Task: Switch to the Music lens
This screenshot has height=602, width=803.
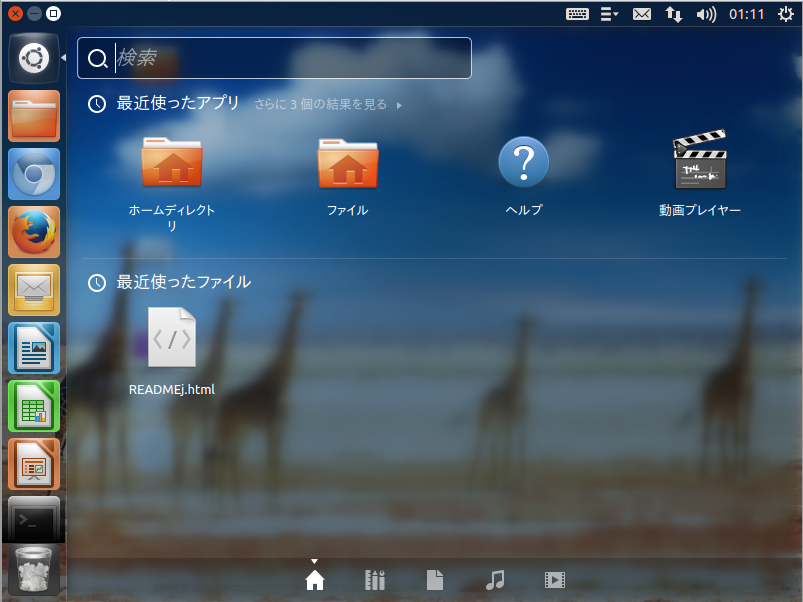Action: click(x=495, y=580)
